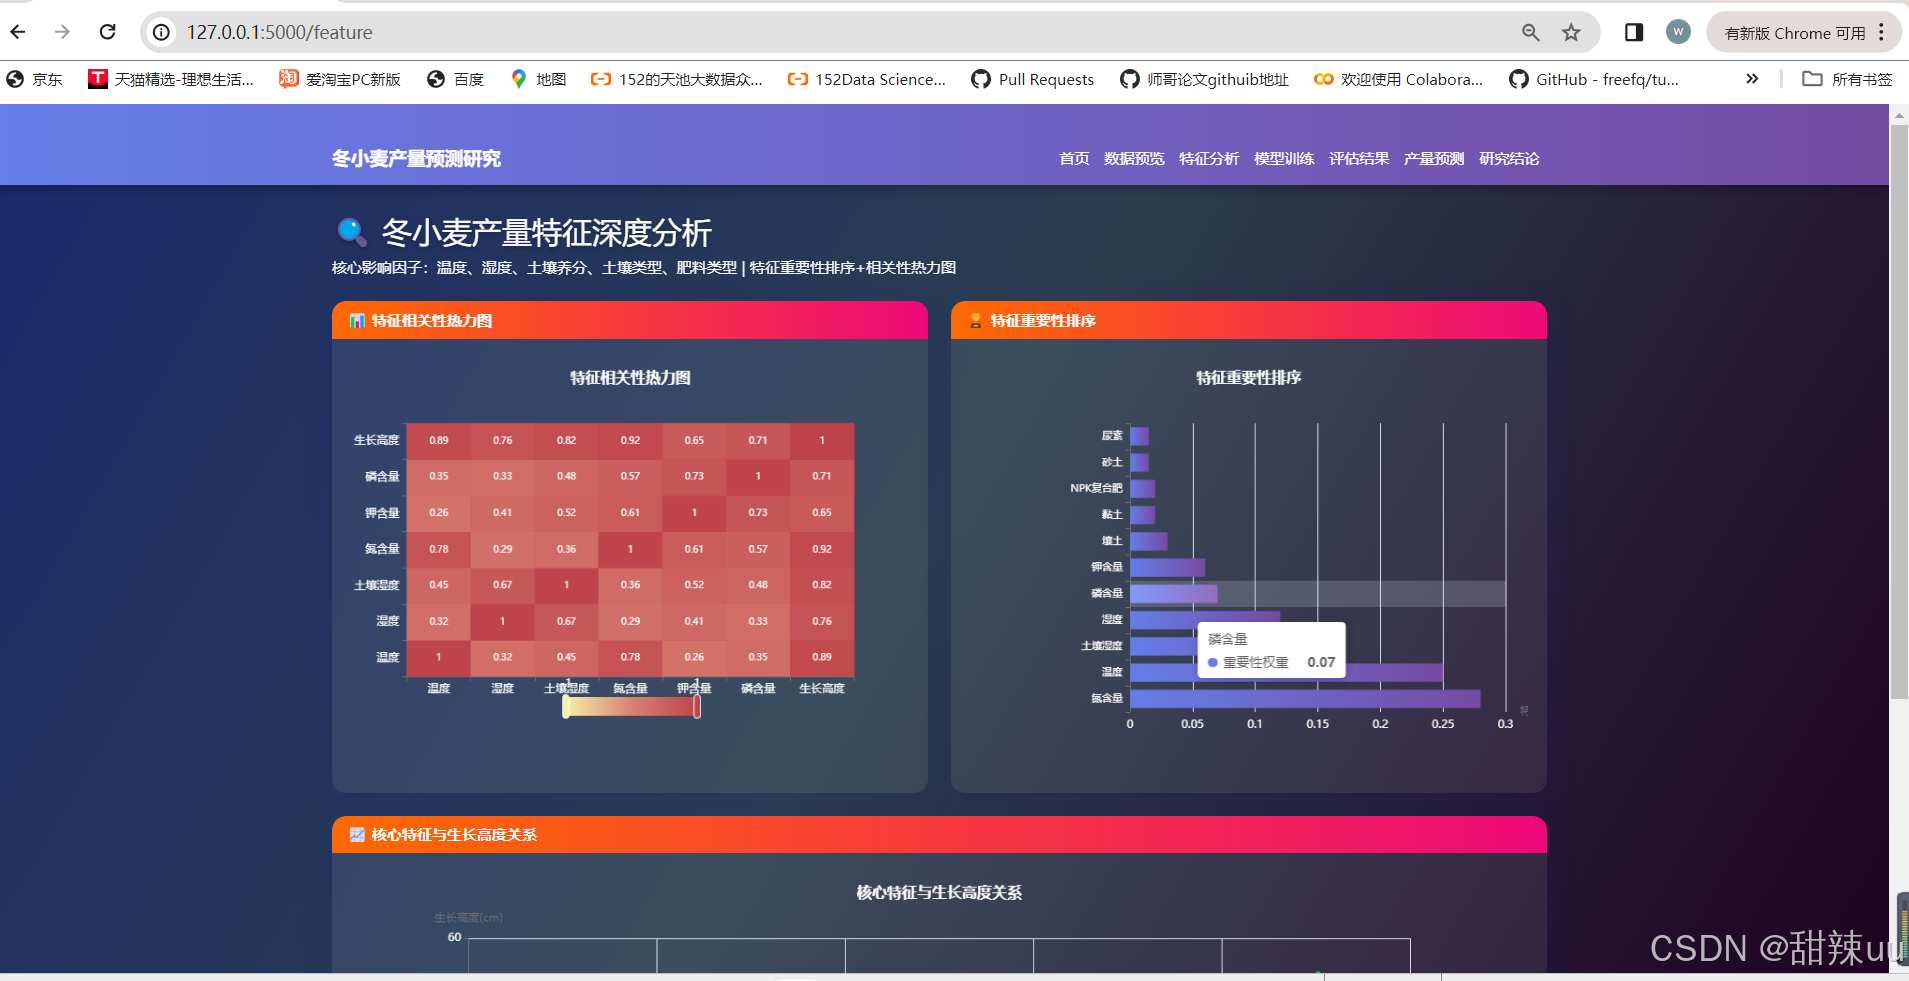Click heatmap cell 0.92 in 生长高度 row
Viewport: 1909px width, 981px height.
click(630, 440)
